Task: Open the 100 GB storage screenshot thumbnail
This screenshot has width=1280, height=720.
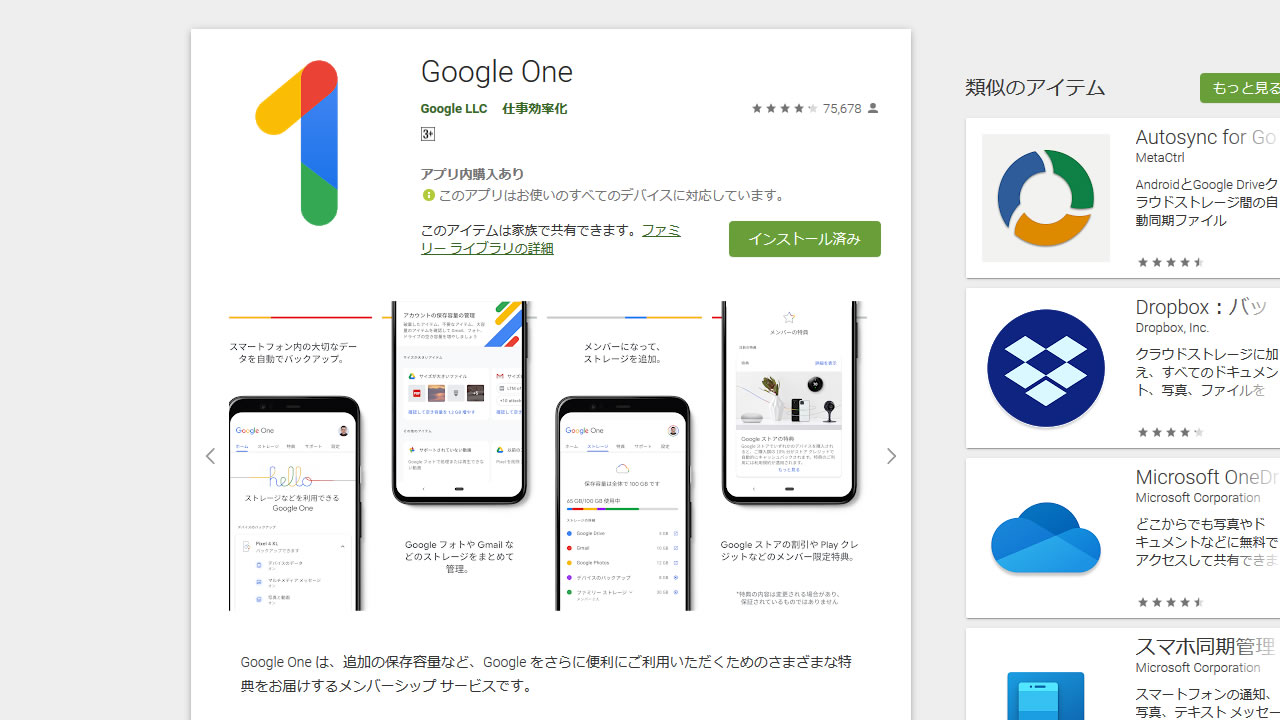Action: pos(624,456)
